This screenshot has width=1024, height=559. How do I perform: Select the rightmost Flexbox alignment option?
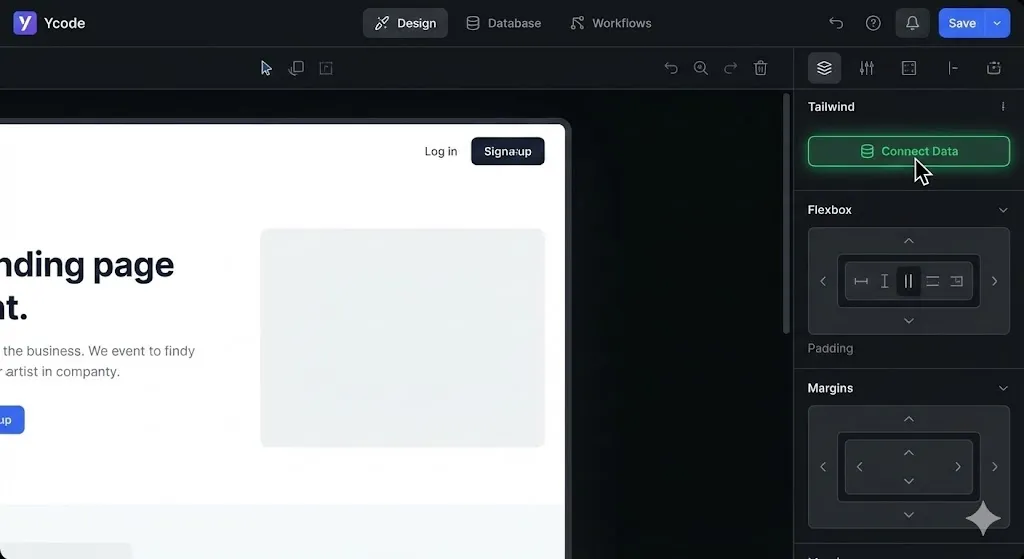coord(957,281)
